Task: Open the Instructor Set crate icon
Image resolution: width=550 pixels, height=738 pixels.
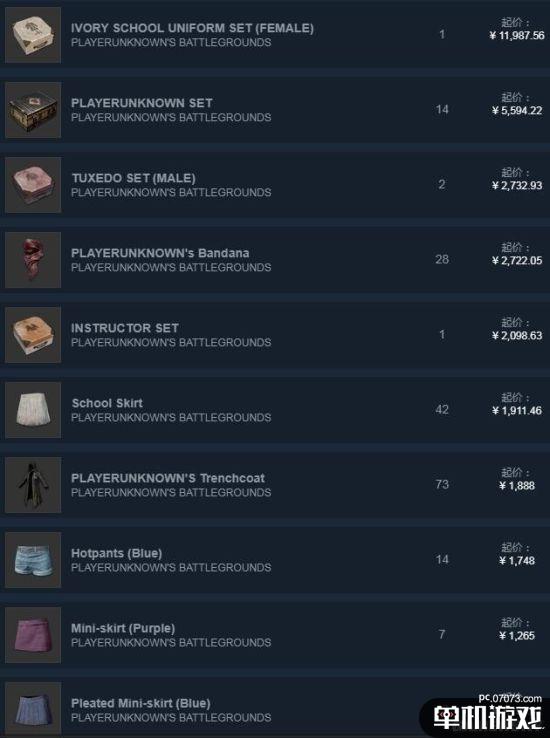Action: [x=33, y=335]
